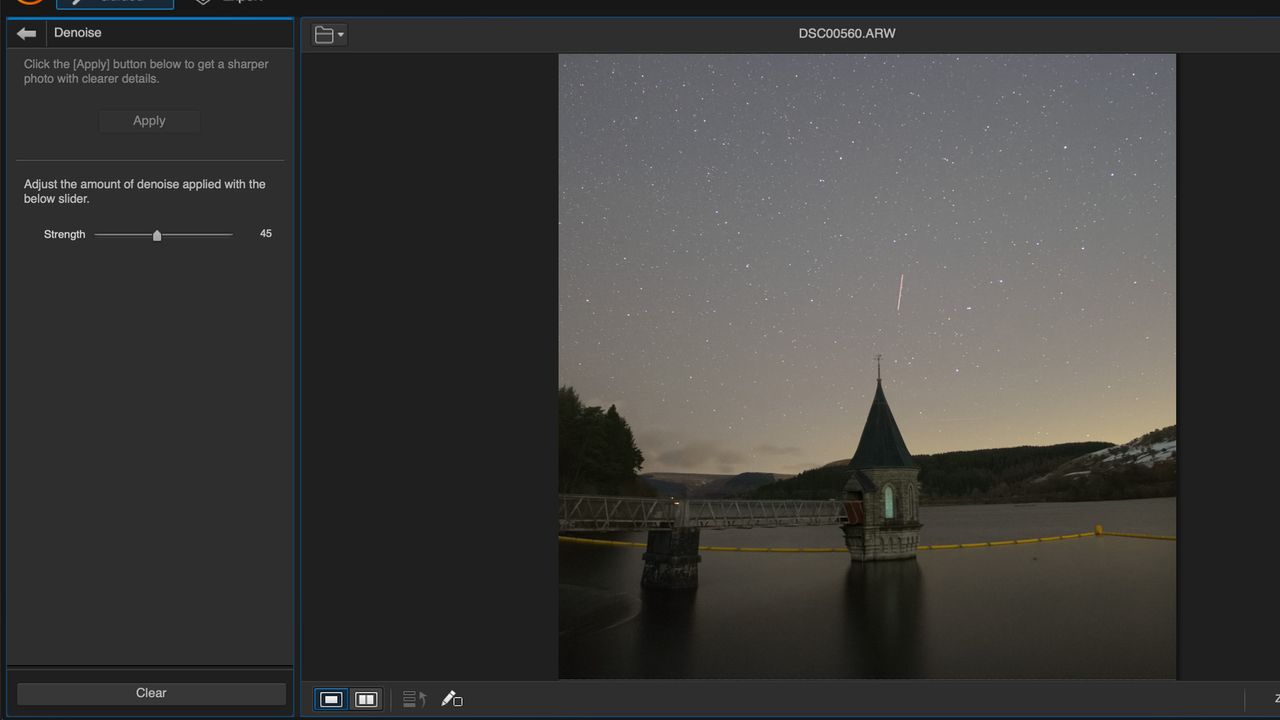Go back using the Denoise panel arrow
The height and width of the screenshot is (720, 1280).
pyautogui.click(x=27, y=33)
